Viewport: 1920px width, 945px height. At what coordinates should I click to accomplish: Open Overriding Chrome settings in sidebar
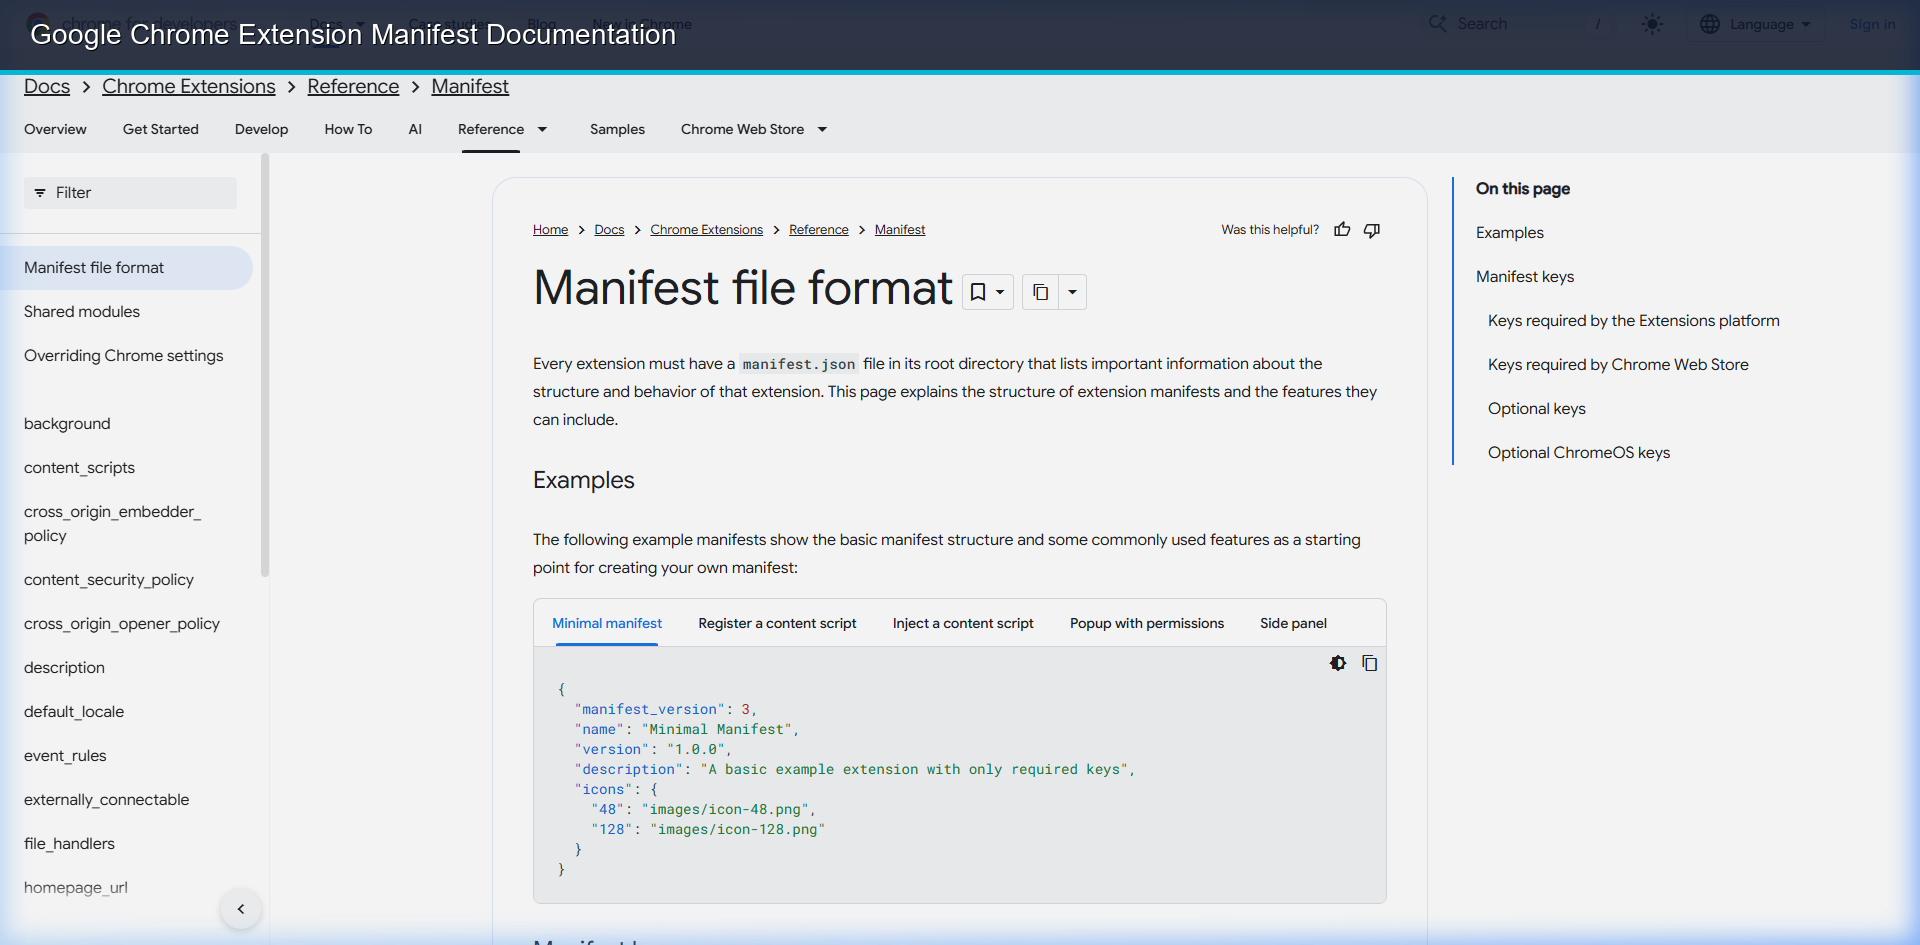124,356
